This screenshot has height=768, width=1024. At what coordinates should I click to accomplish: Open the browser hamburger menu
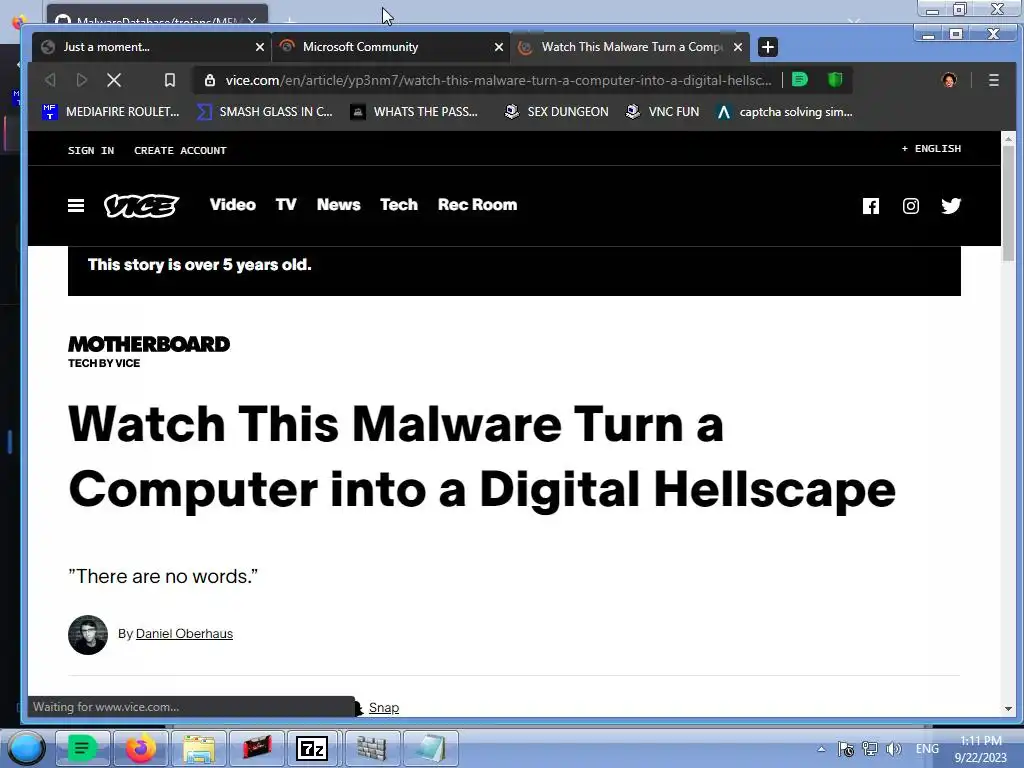click(993, 80)
